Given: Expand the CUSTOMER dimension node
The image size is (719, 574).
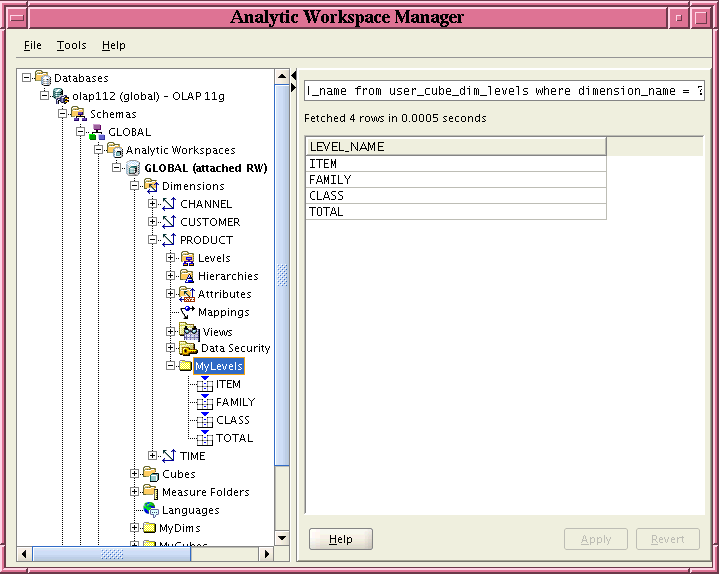Looking at the screenshot, I should pyautogui.click(x=153, y=222).
